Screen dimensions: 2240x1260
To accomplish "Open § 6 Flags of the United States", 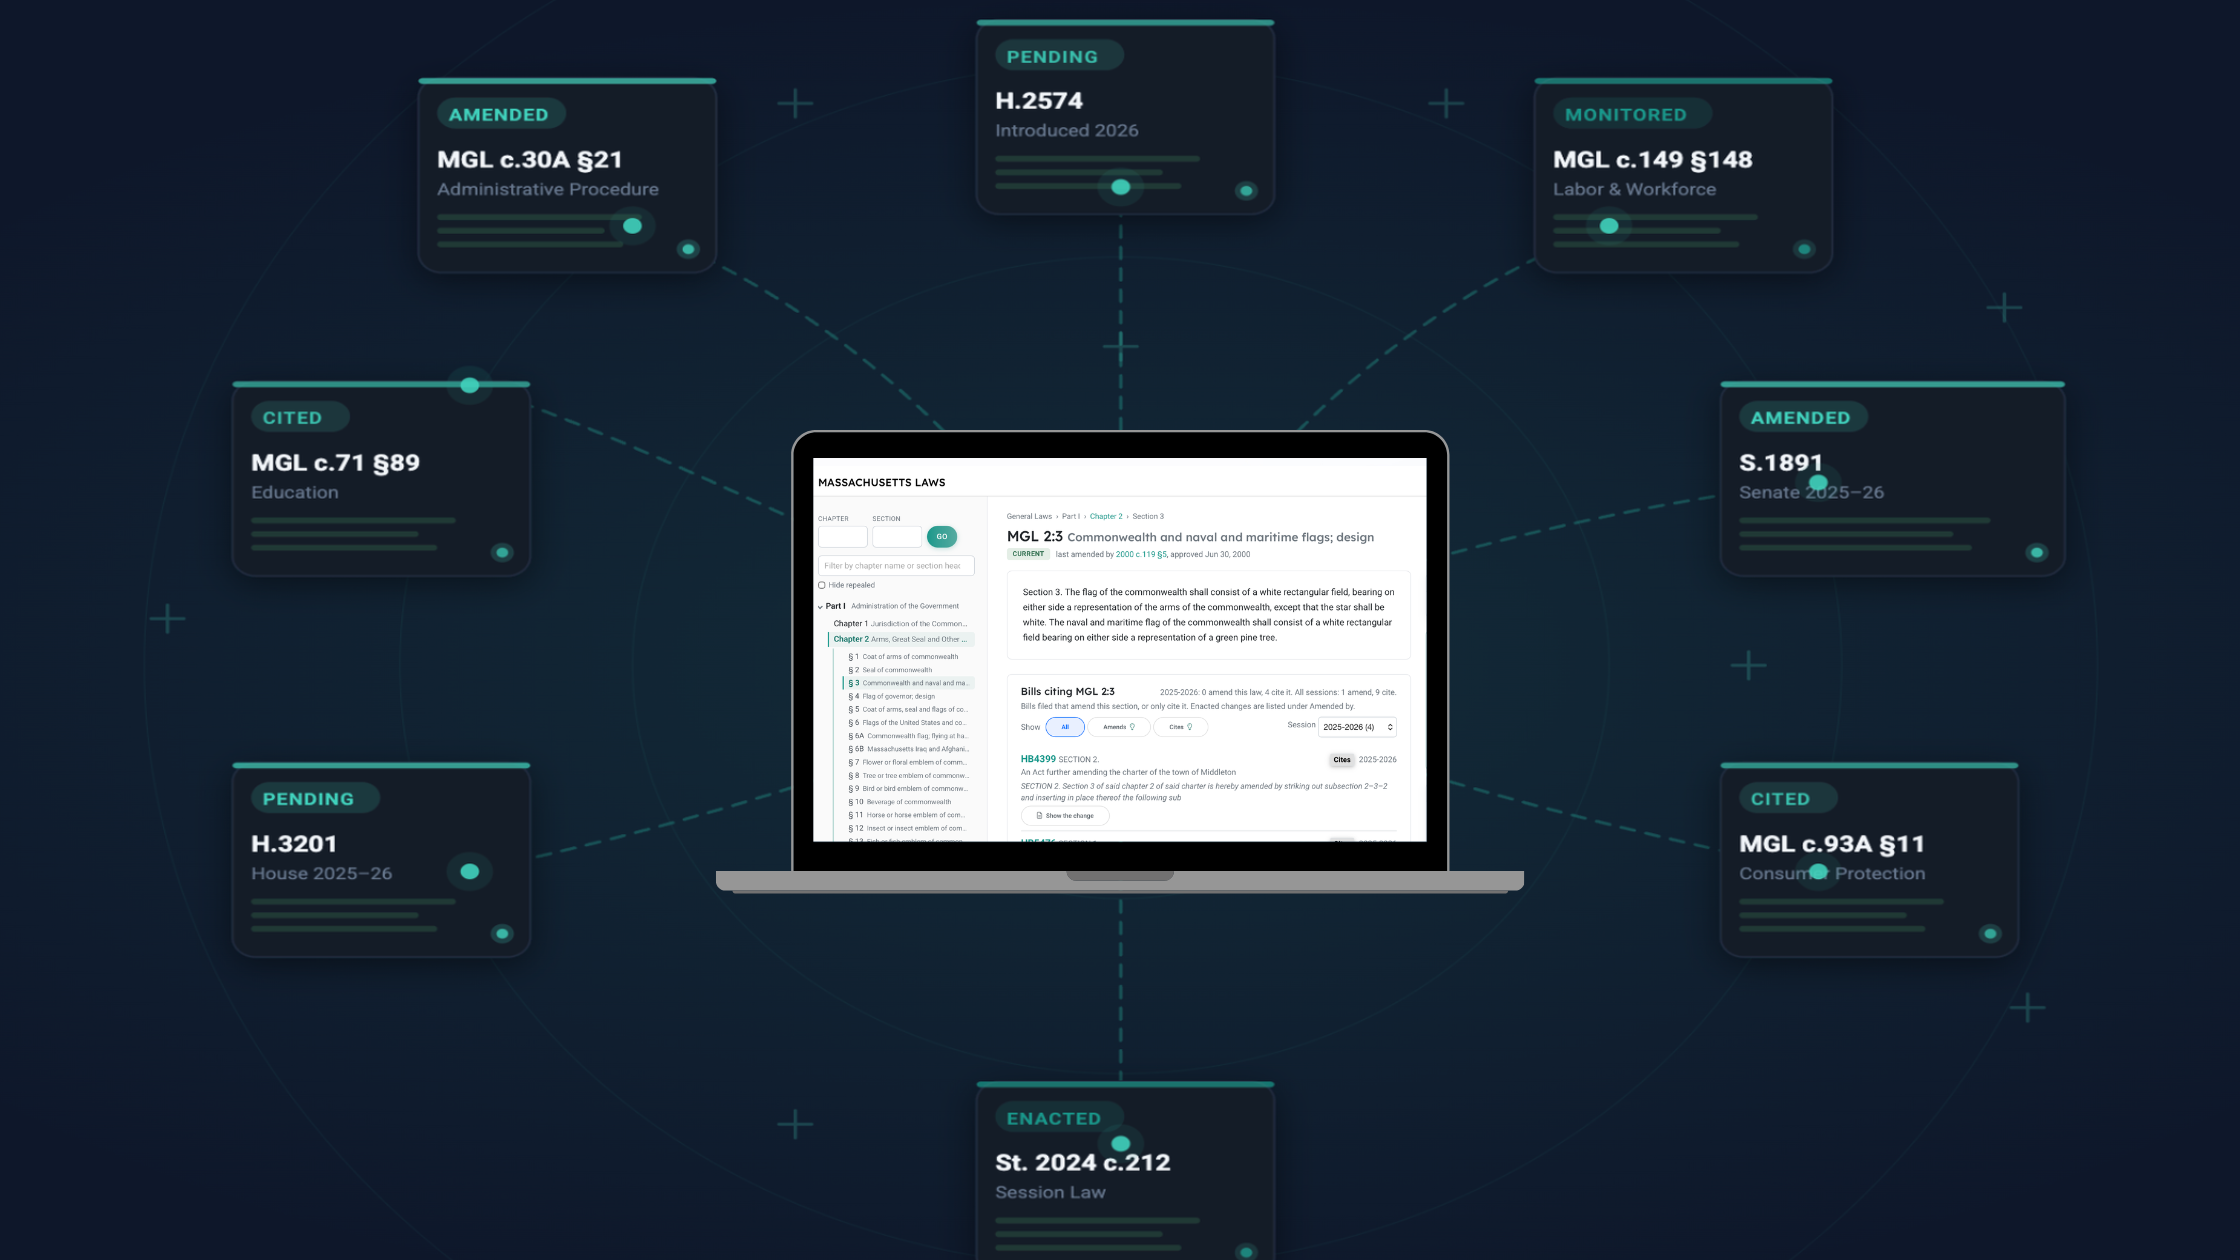I will [x=908, y=722].
